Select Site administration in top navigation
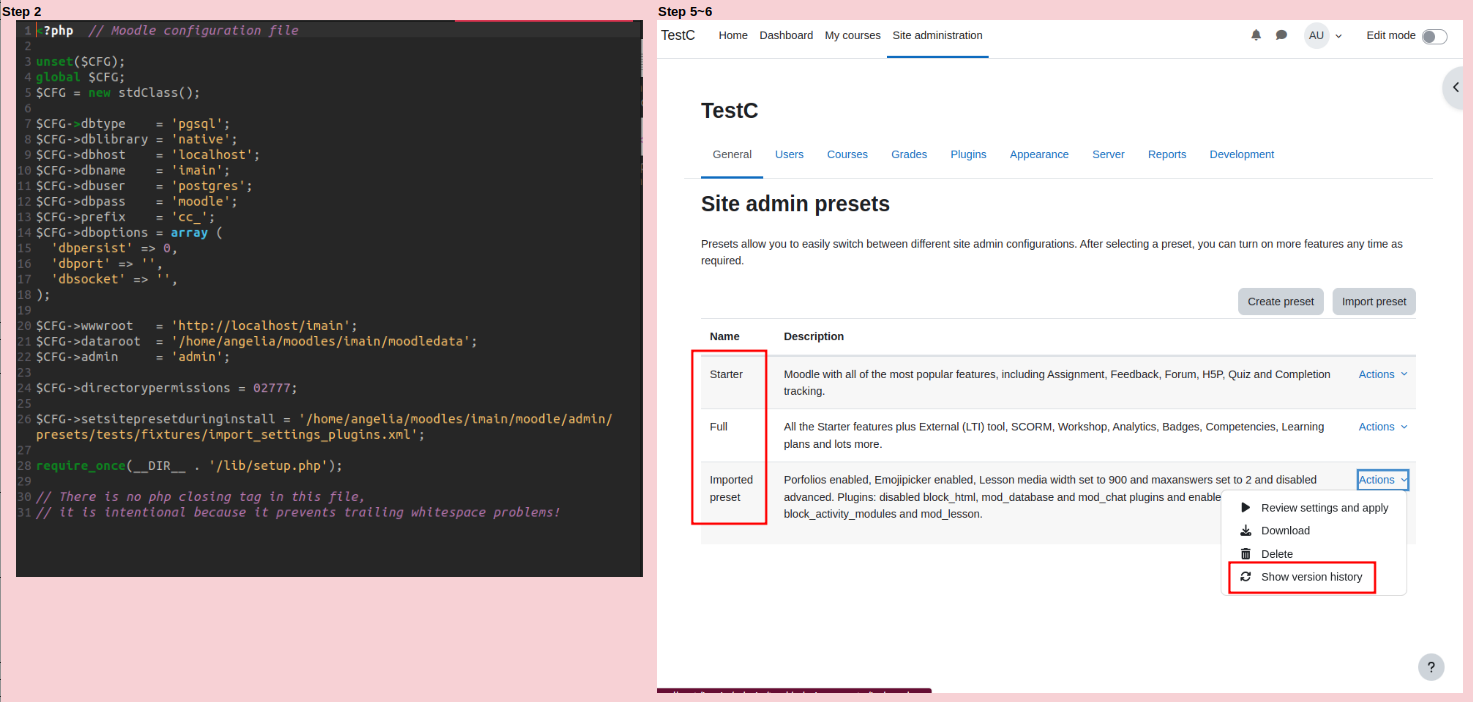 pos(937,35)
